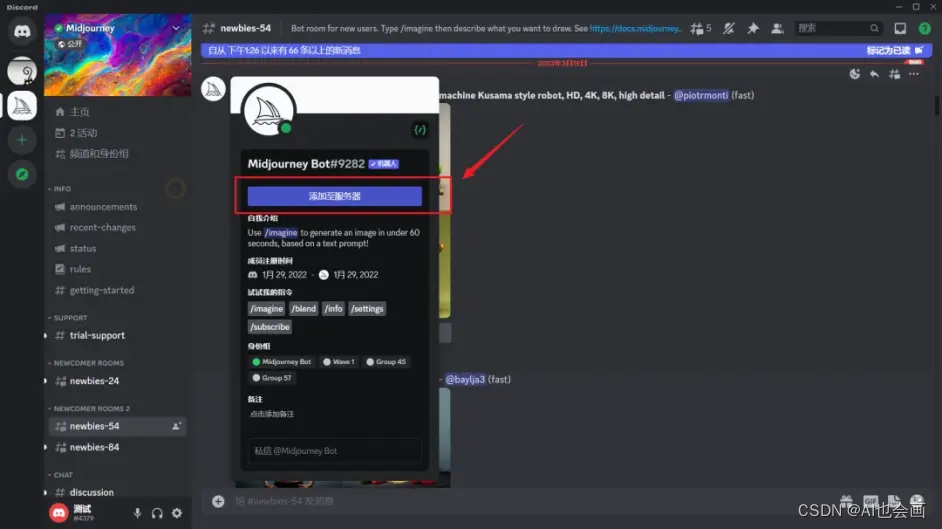
Task: Click Midjourney Bot avatar in profile popup
Action: pyautogui.click(x=269, y=110)
